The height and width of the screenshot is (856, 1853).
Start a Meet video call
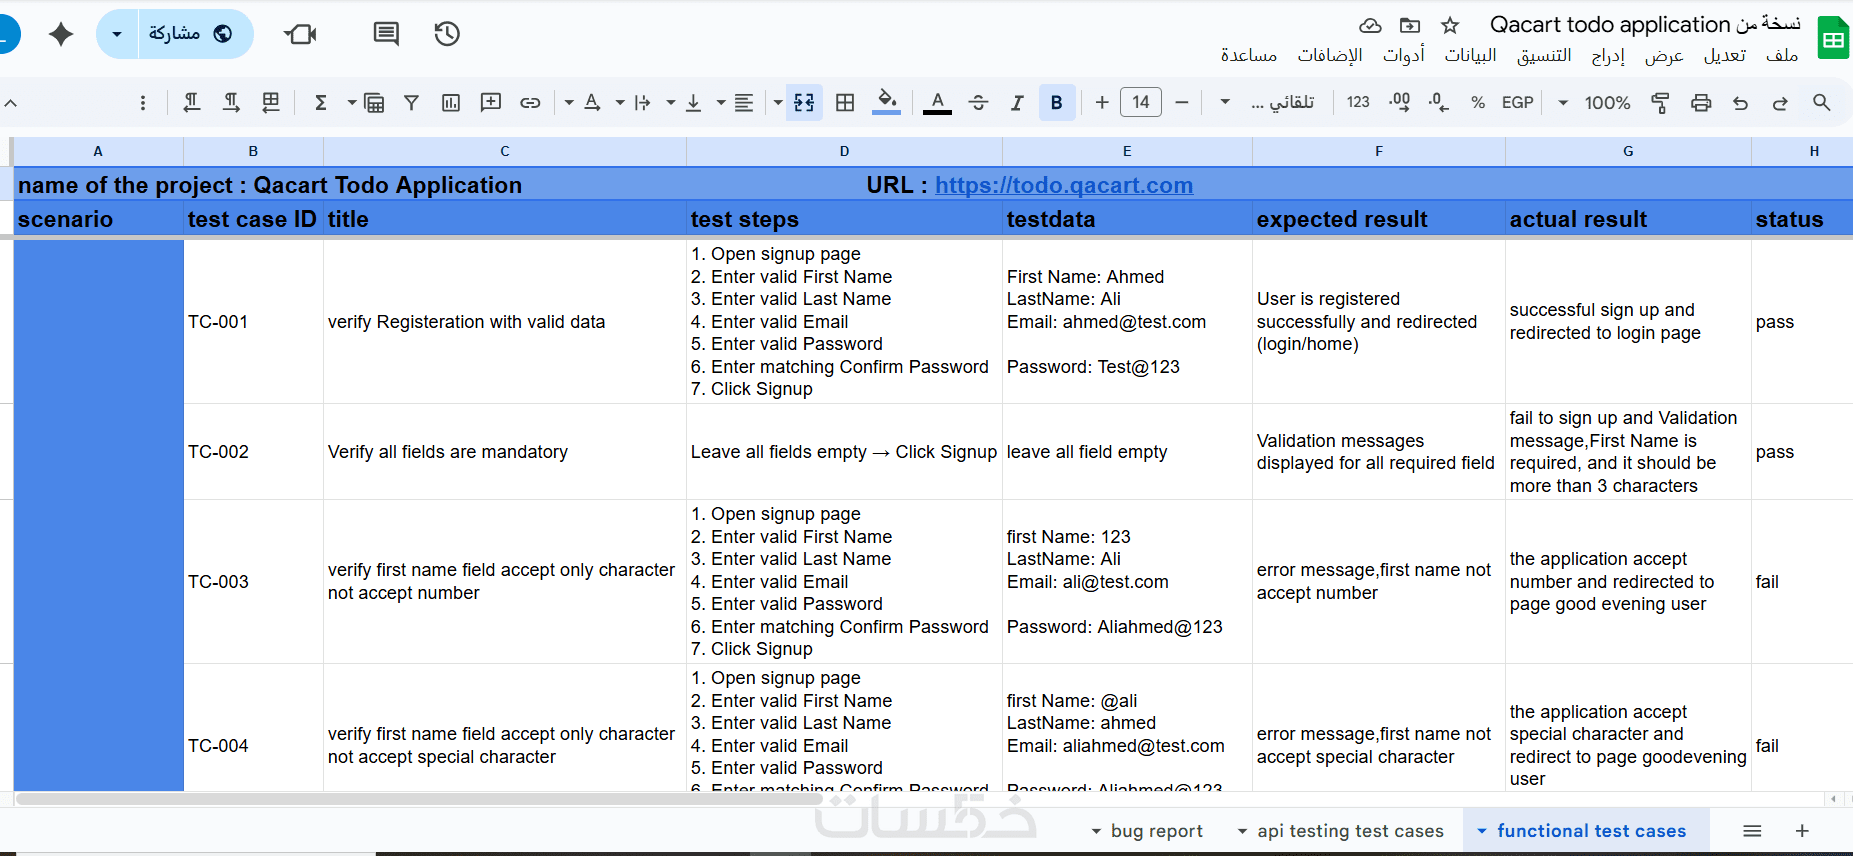coord(300,34)
